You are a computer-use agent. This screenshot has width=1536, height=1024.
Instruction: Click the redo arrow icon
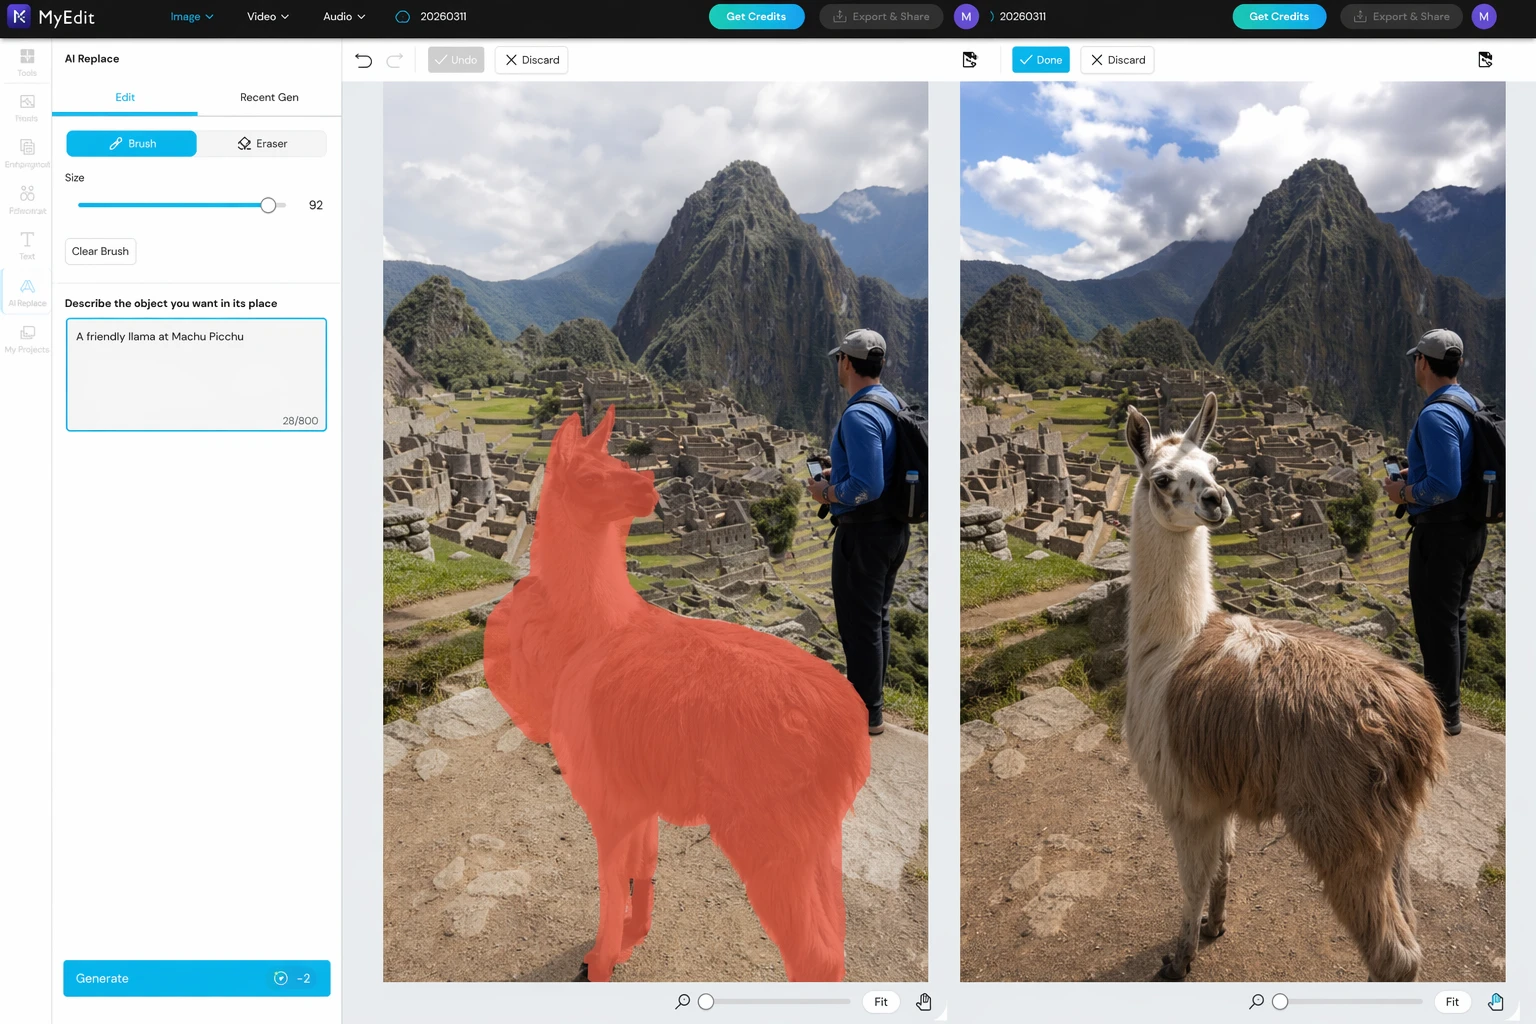[x=395, y=60]
